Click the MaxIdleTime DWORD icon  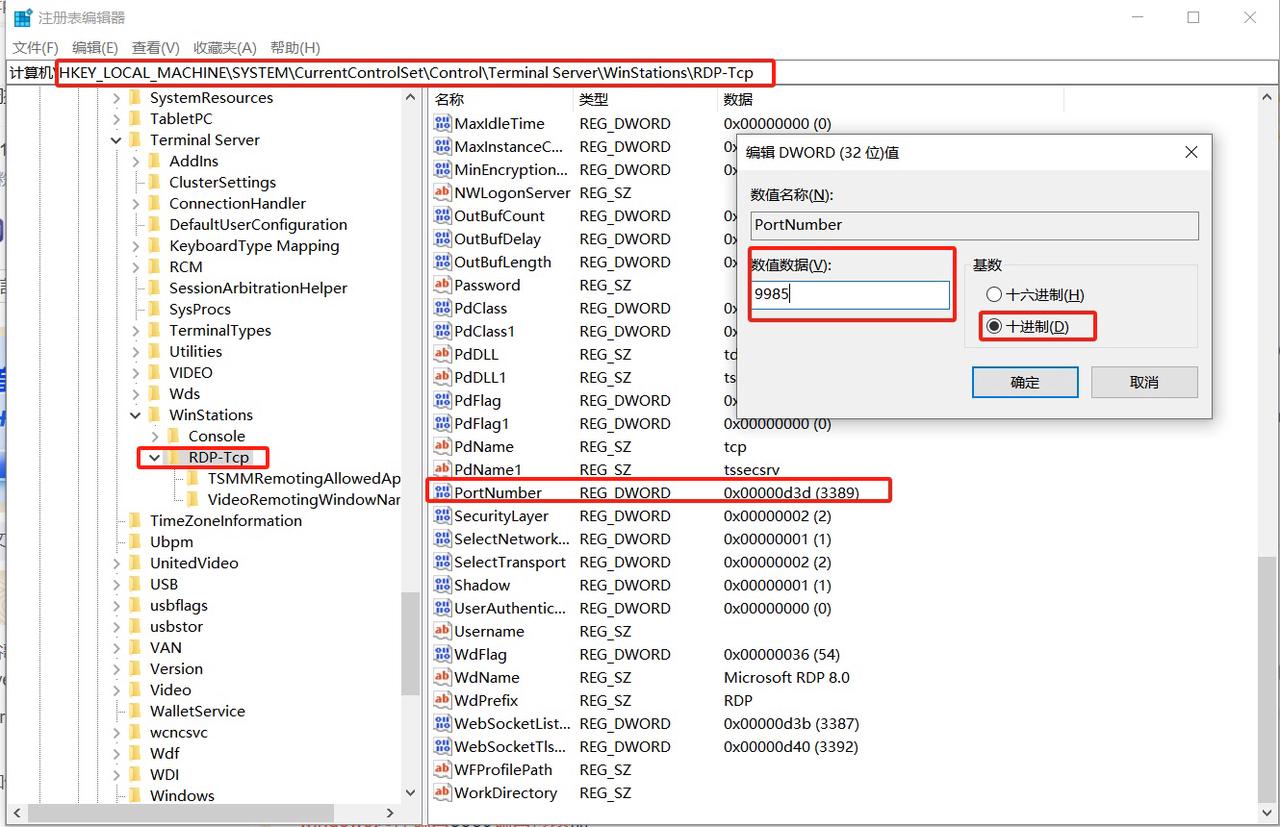pos(442,124)
